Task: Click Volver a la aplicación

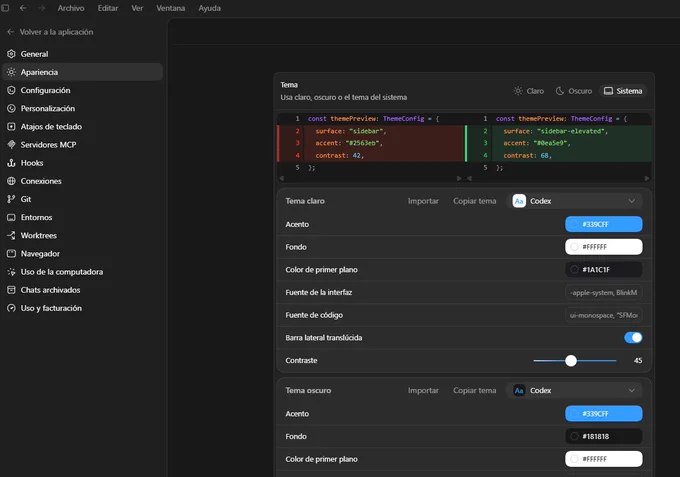Action: 50,32
